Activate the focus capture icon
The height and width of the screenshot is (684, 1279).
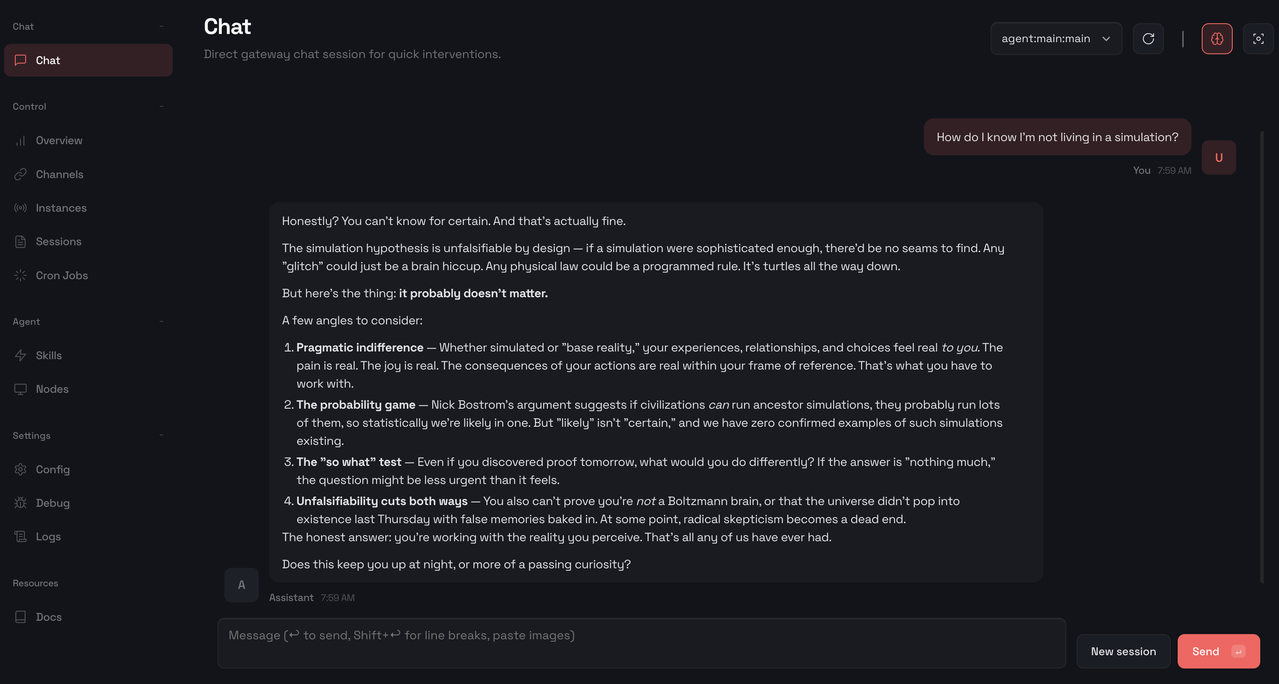point(1257,38)
